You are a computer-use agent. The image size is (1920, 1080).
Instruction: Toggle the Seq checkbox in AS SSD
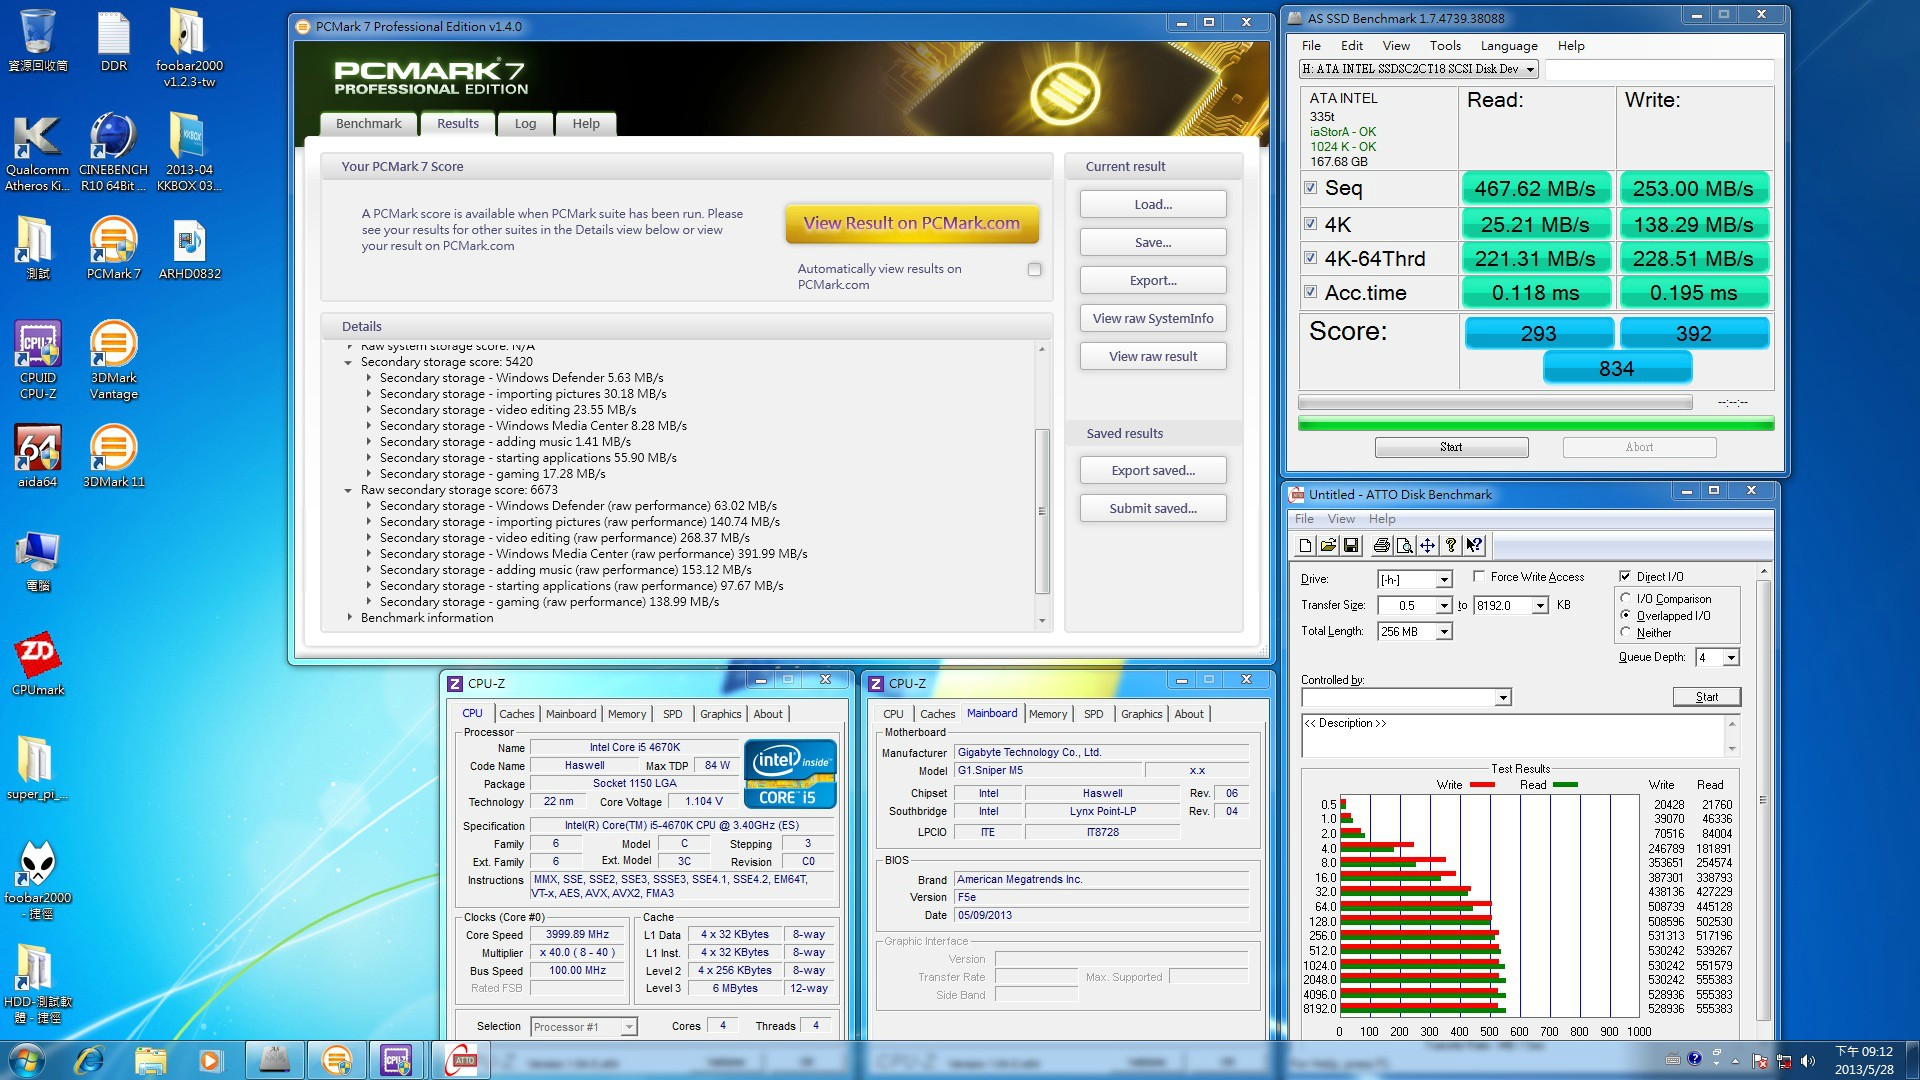point(1310,187)
